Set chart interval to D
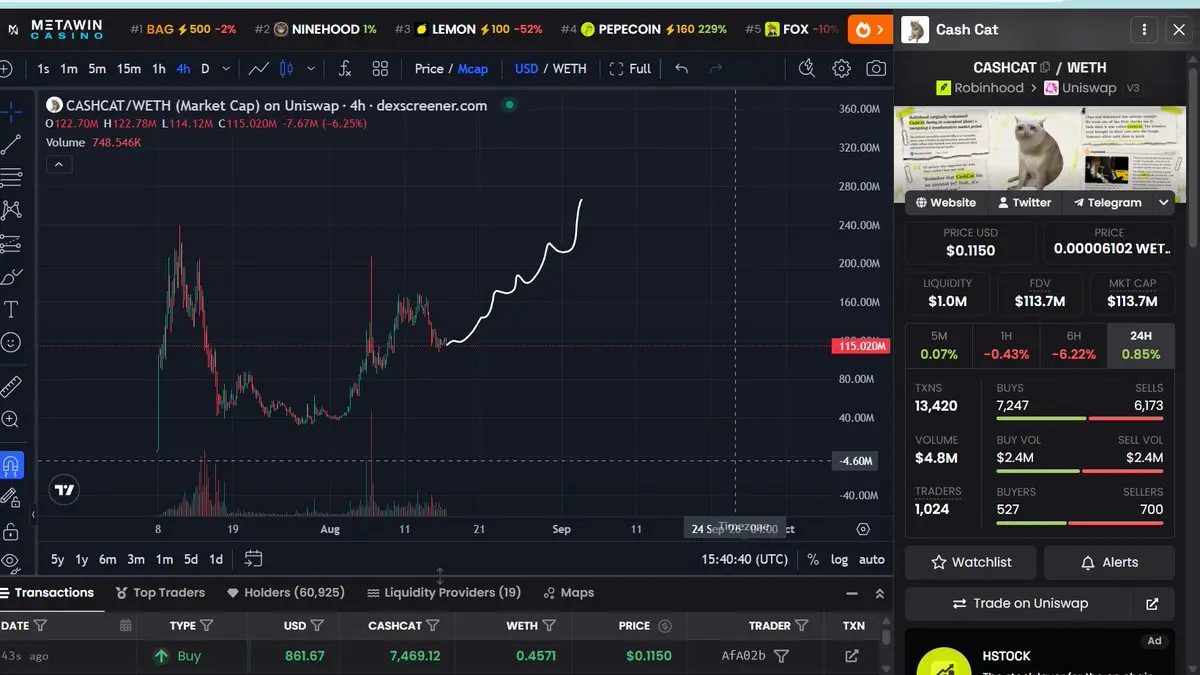 (205, 69)
